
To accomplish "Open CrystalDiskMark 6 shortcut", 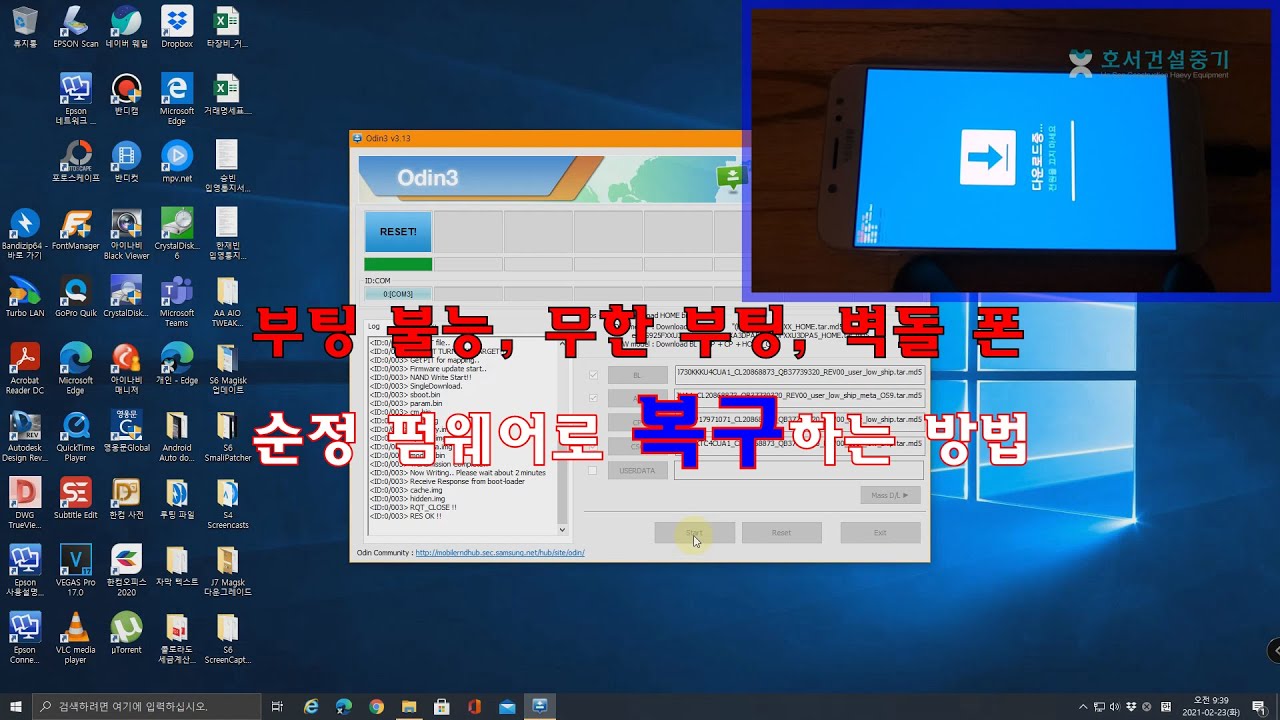I will point(177,234).
